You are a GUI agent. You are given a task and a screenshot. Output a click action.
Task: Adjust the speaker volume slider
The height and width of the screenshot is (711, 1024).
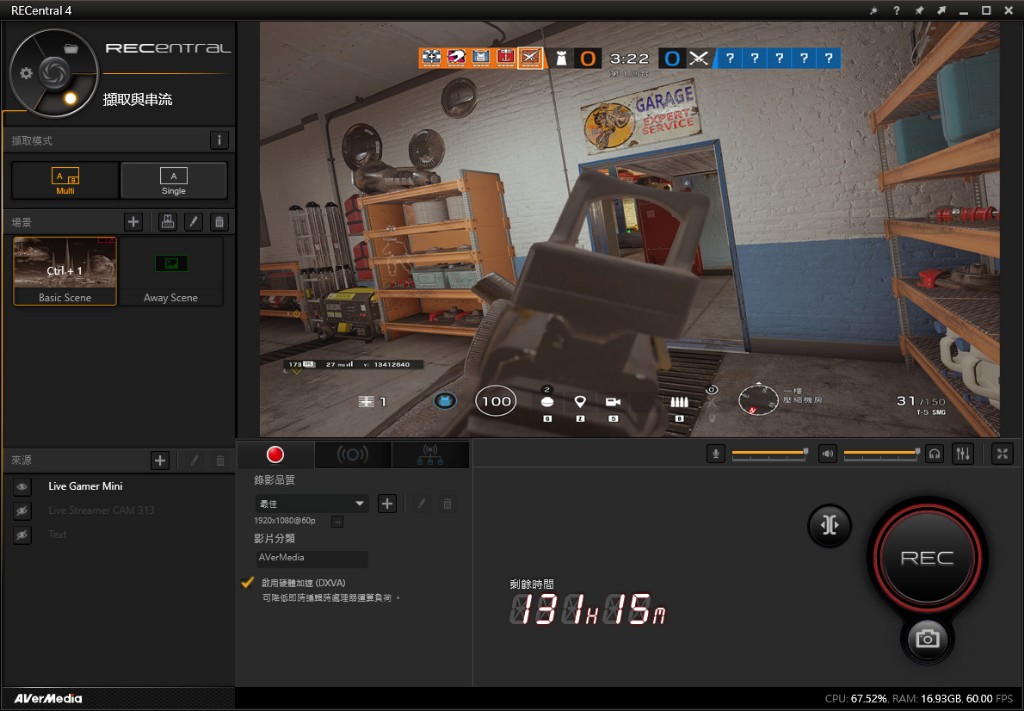(x=882, y=452)
